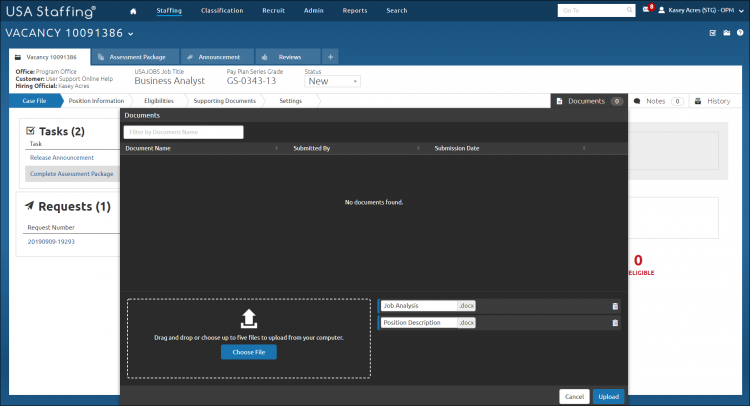Go to the Home icon in navbar
The height and width of the screenshot is (406, 750).
pos(133,11)
